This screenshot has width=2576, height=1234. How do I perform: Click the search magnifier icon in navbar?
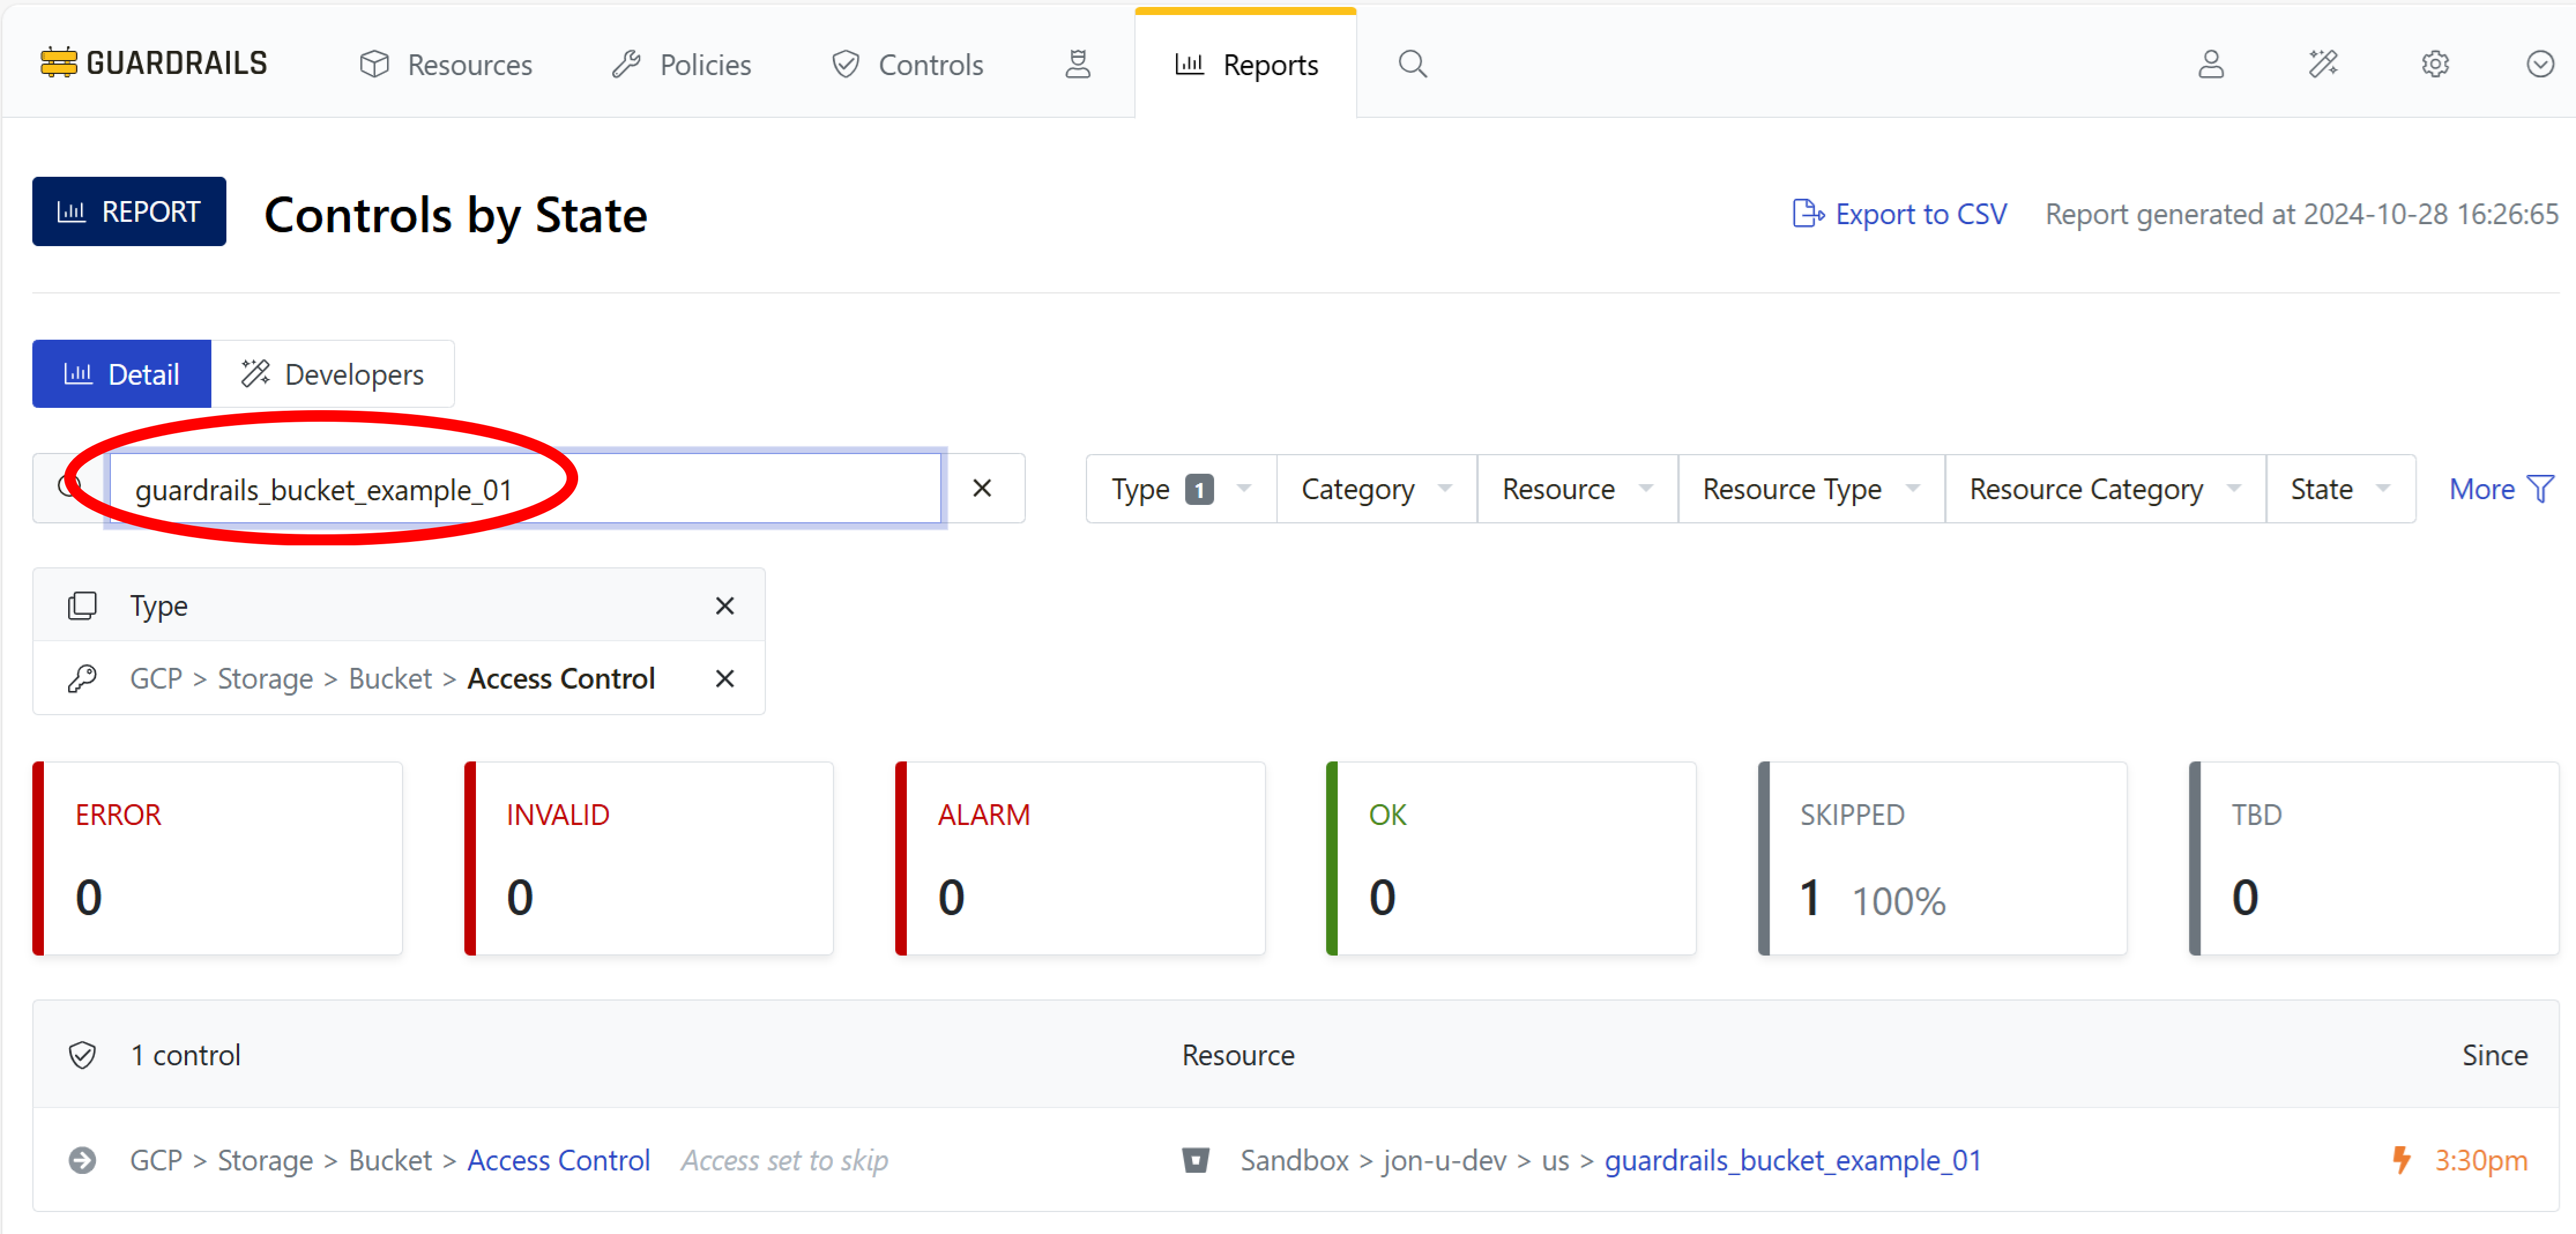(1411, 64)
